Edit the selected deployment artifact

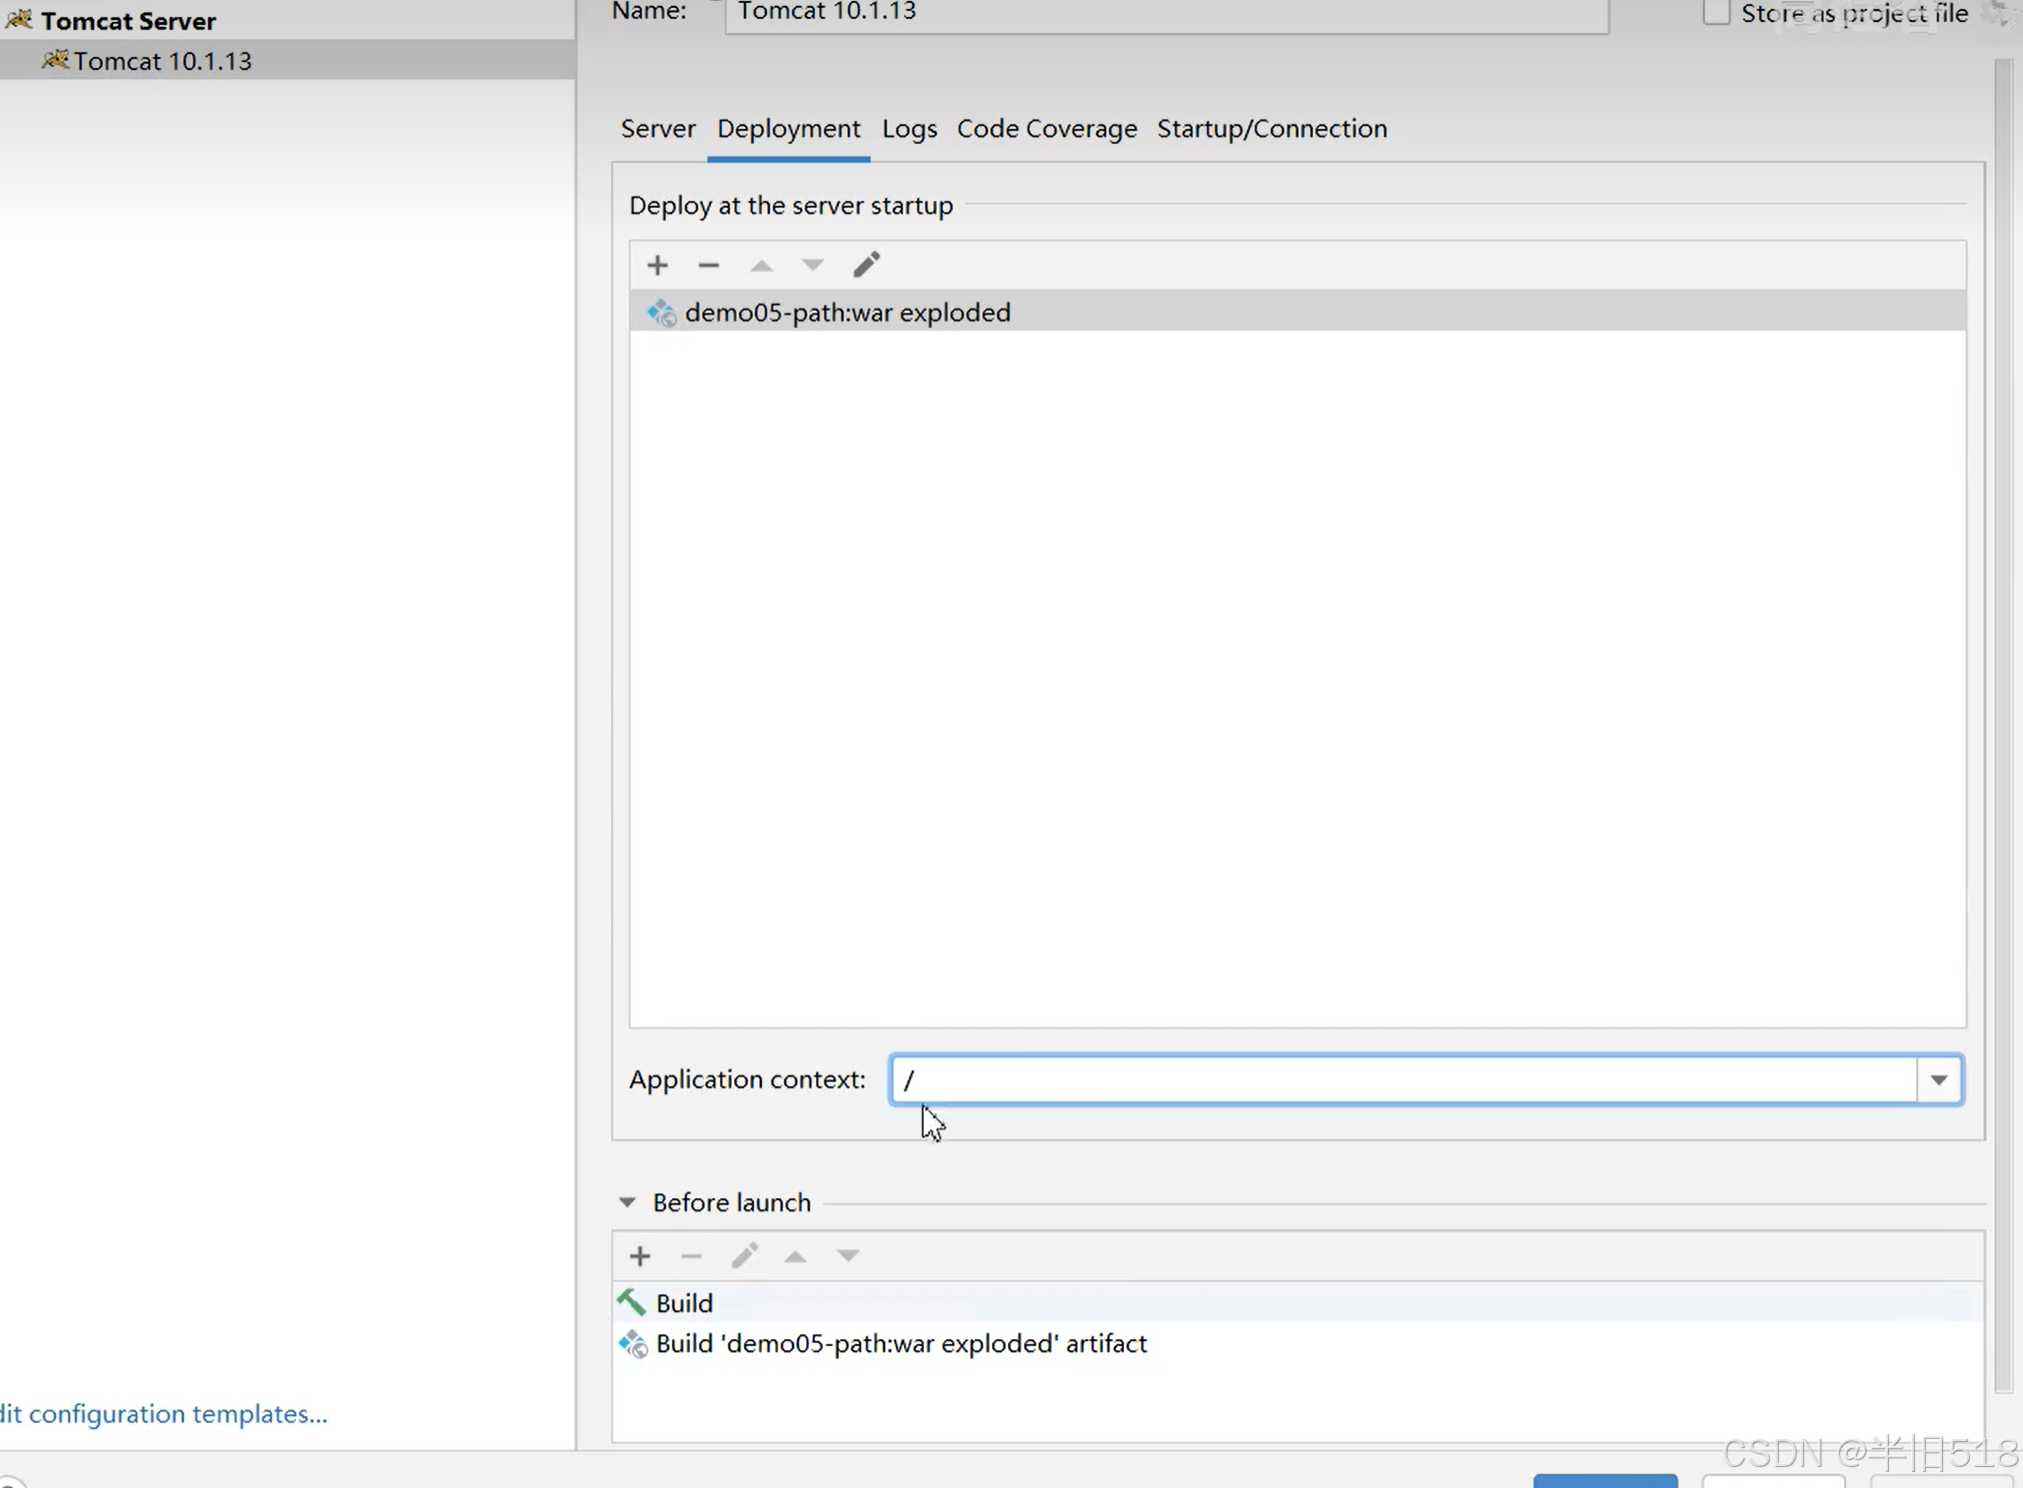[866, 265]
